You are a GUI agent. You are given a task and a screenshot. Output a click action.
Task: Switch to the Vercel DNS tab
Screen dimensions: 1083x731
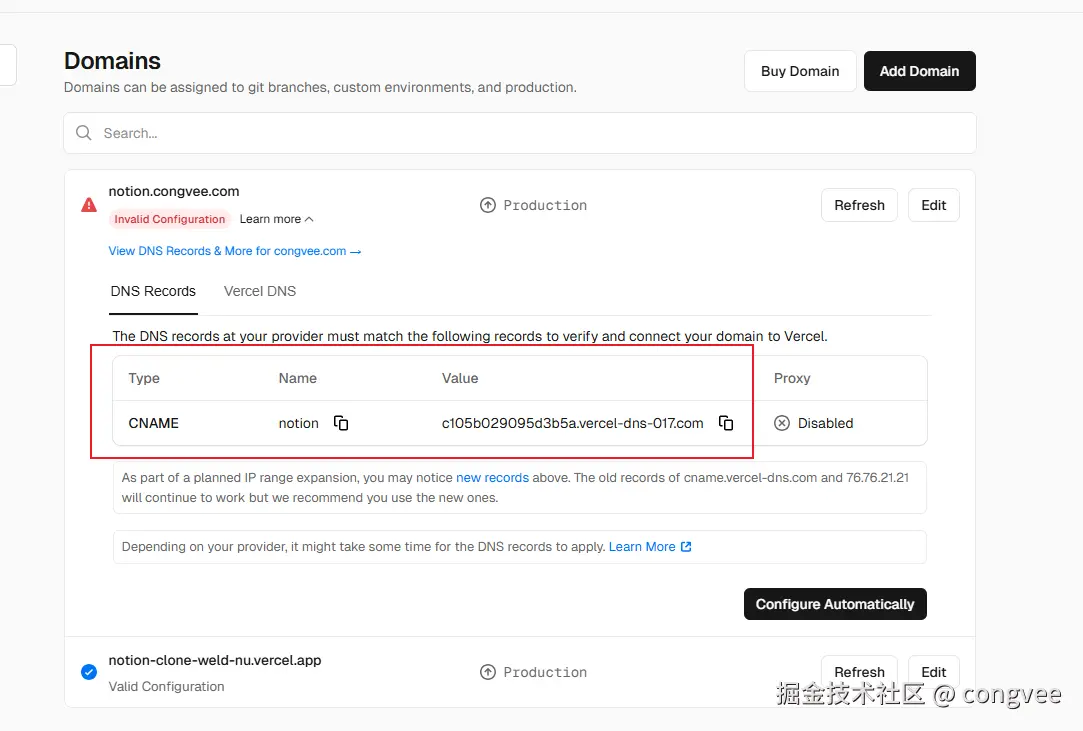[260, 291]
